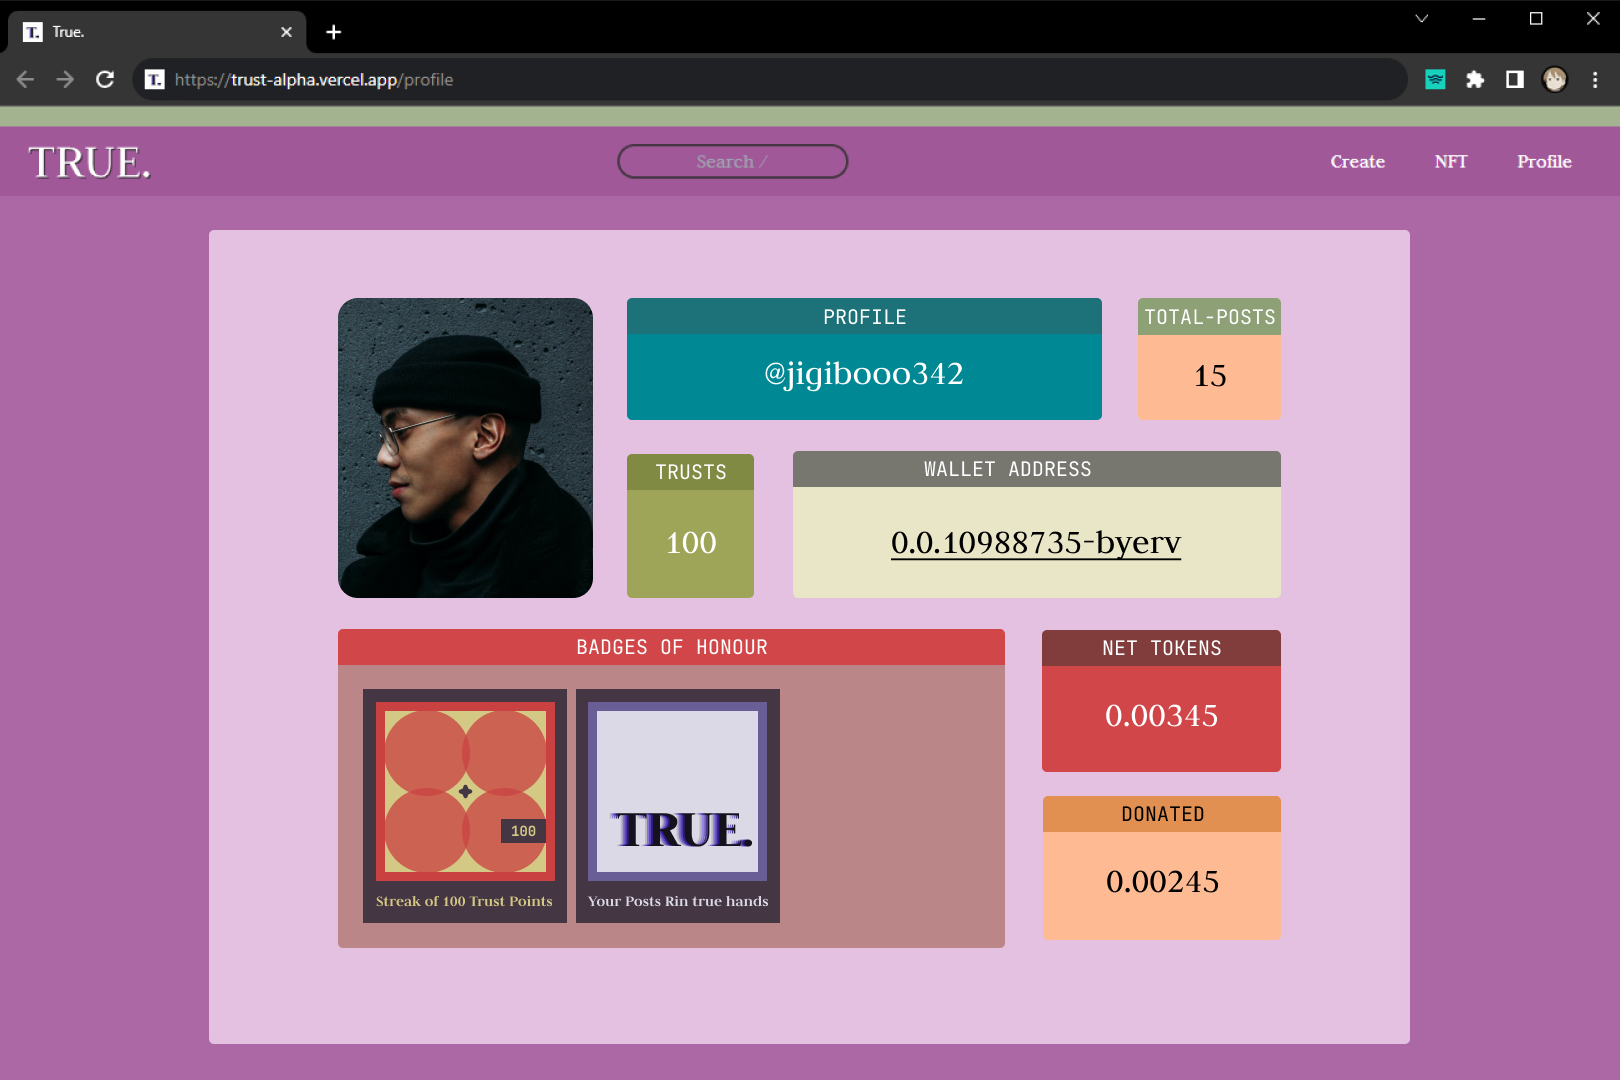The image size is (1620, 1080).
Task: Click the site icon in the address bar
Action: (154, 79)
